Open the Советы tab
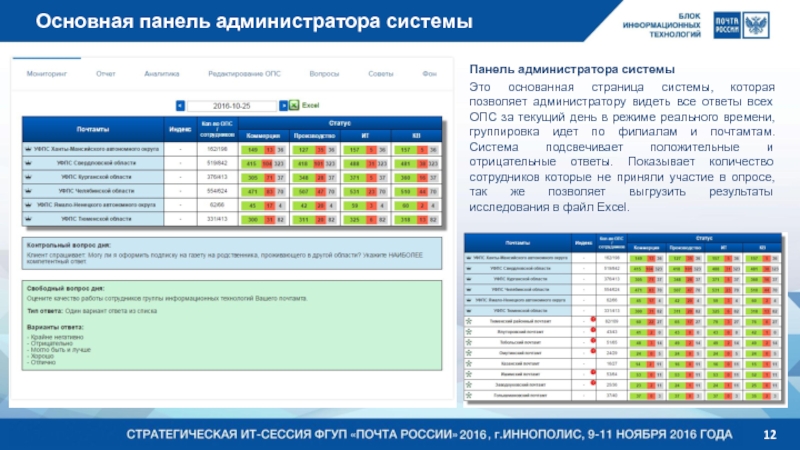This screenshot has height=450, width=800. tap(381, 74)
